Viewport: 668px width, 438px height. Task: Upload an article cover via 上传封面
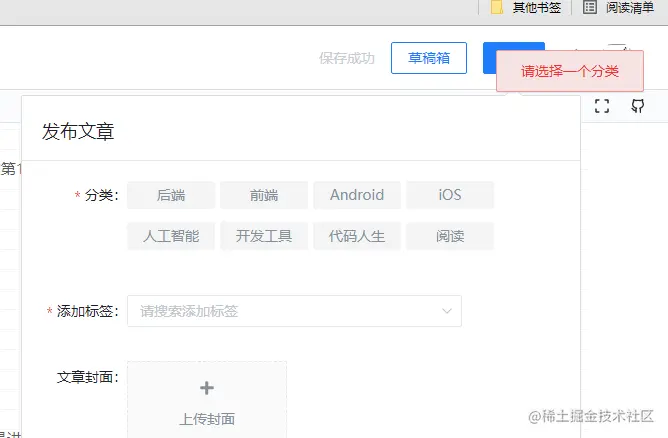[x=207, y=400]
